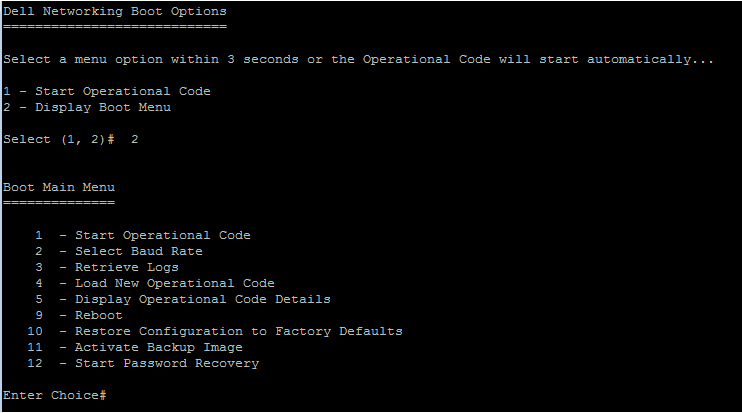Choose the "Retrieve Logs" entry
The width and height of the screenshot is (742, 413).
[126, 267]
